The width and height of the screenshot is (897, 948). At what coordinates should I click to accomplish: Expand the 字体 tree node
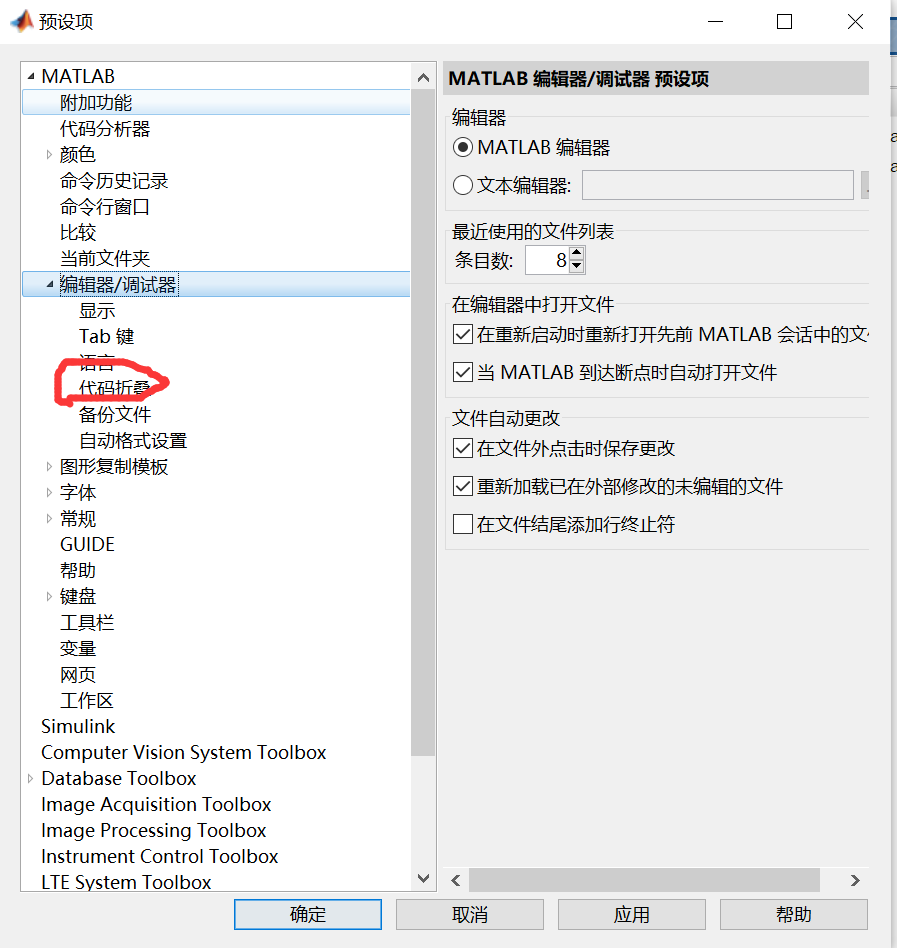tap(49, 493)
